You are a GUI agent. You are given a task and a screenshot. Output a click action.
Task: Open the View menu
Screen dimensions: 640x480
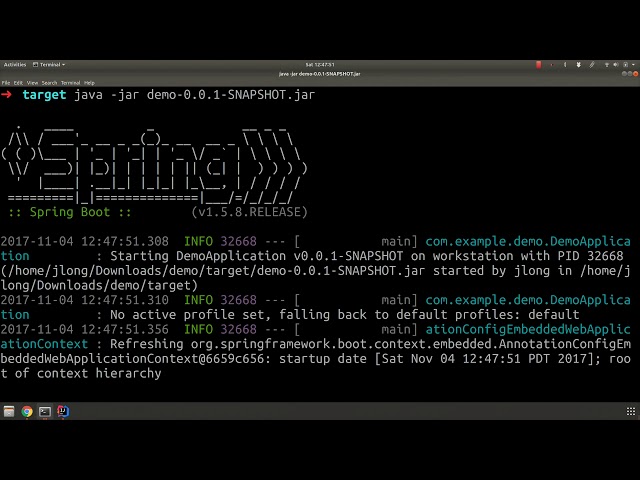tap(32, 83)
